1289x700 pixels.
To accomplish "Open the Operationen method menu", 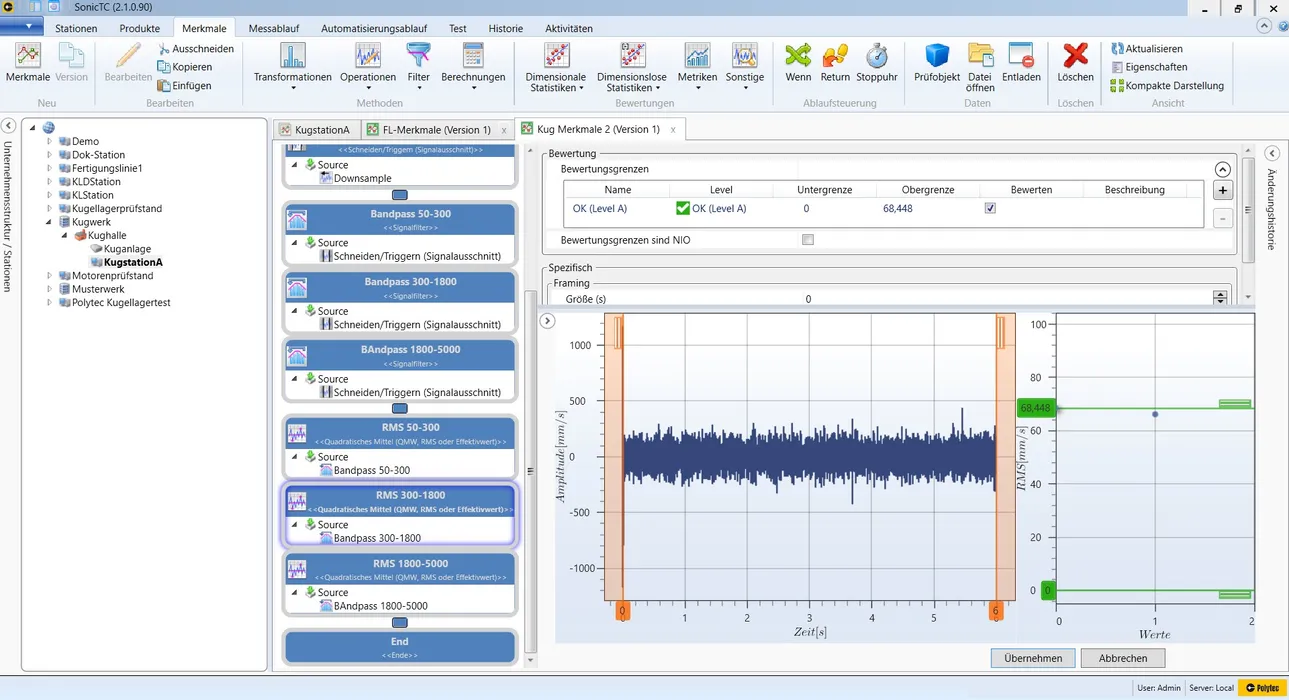I will [x=368, y=66].
